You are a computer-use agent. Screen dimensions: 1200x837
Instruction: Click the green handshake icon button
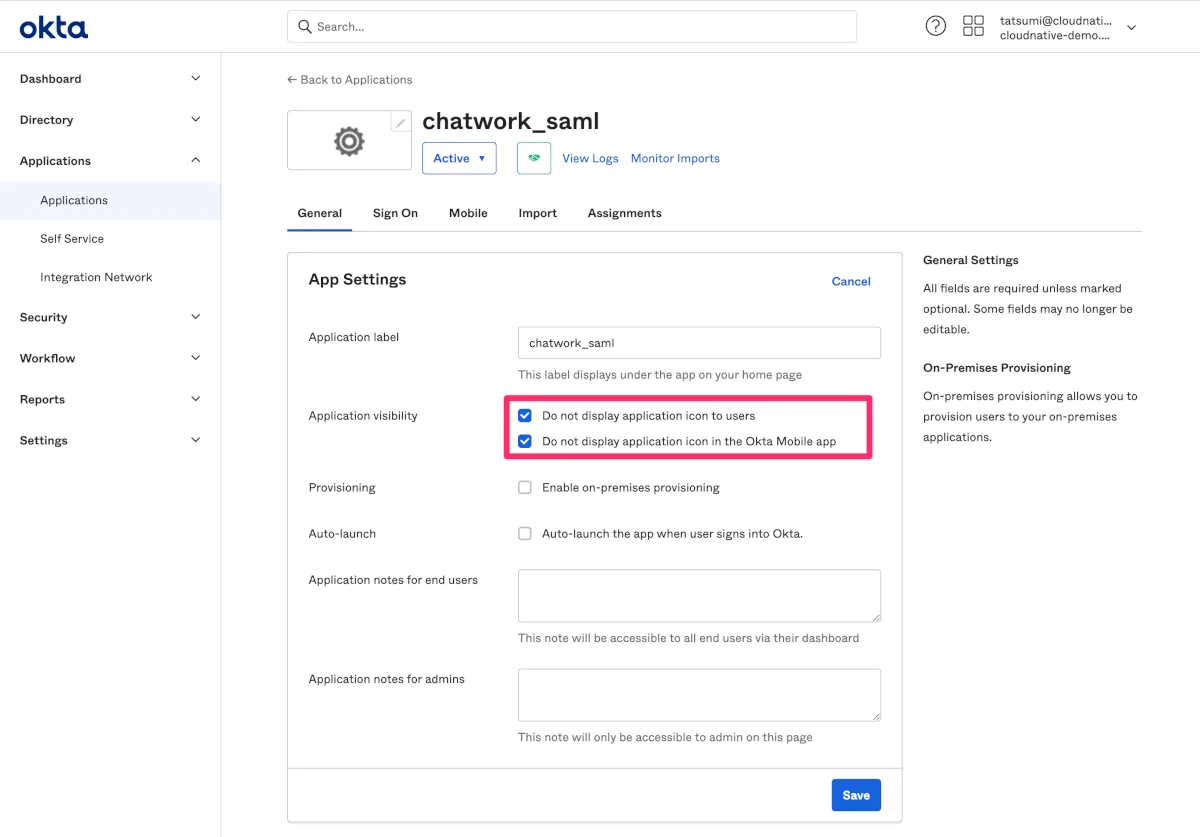pos(534,158)
